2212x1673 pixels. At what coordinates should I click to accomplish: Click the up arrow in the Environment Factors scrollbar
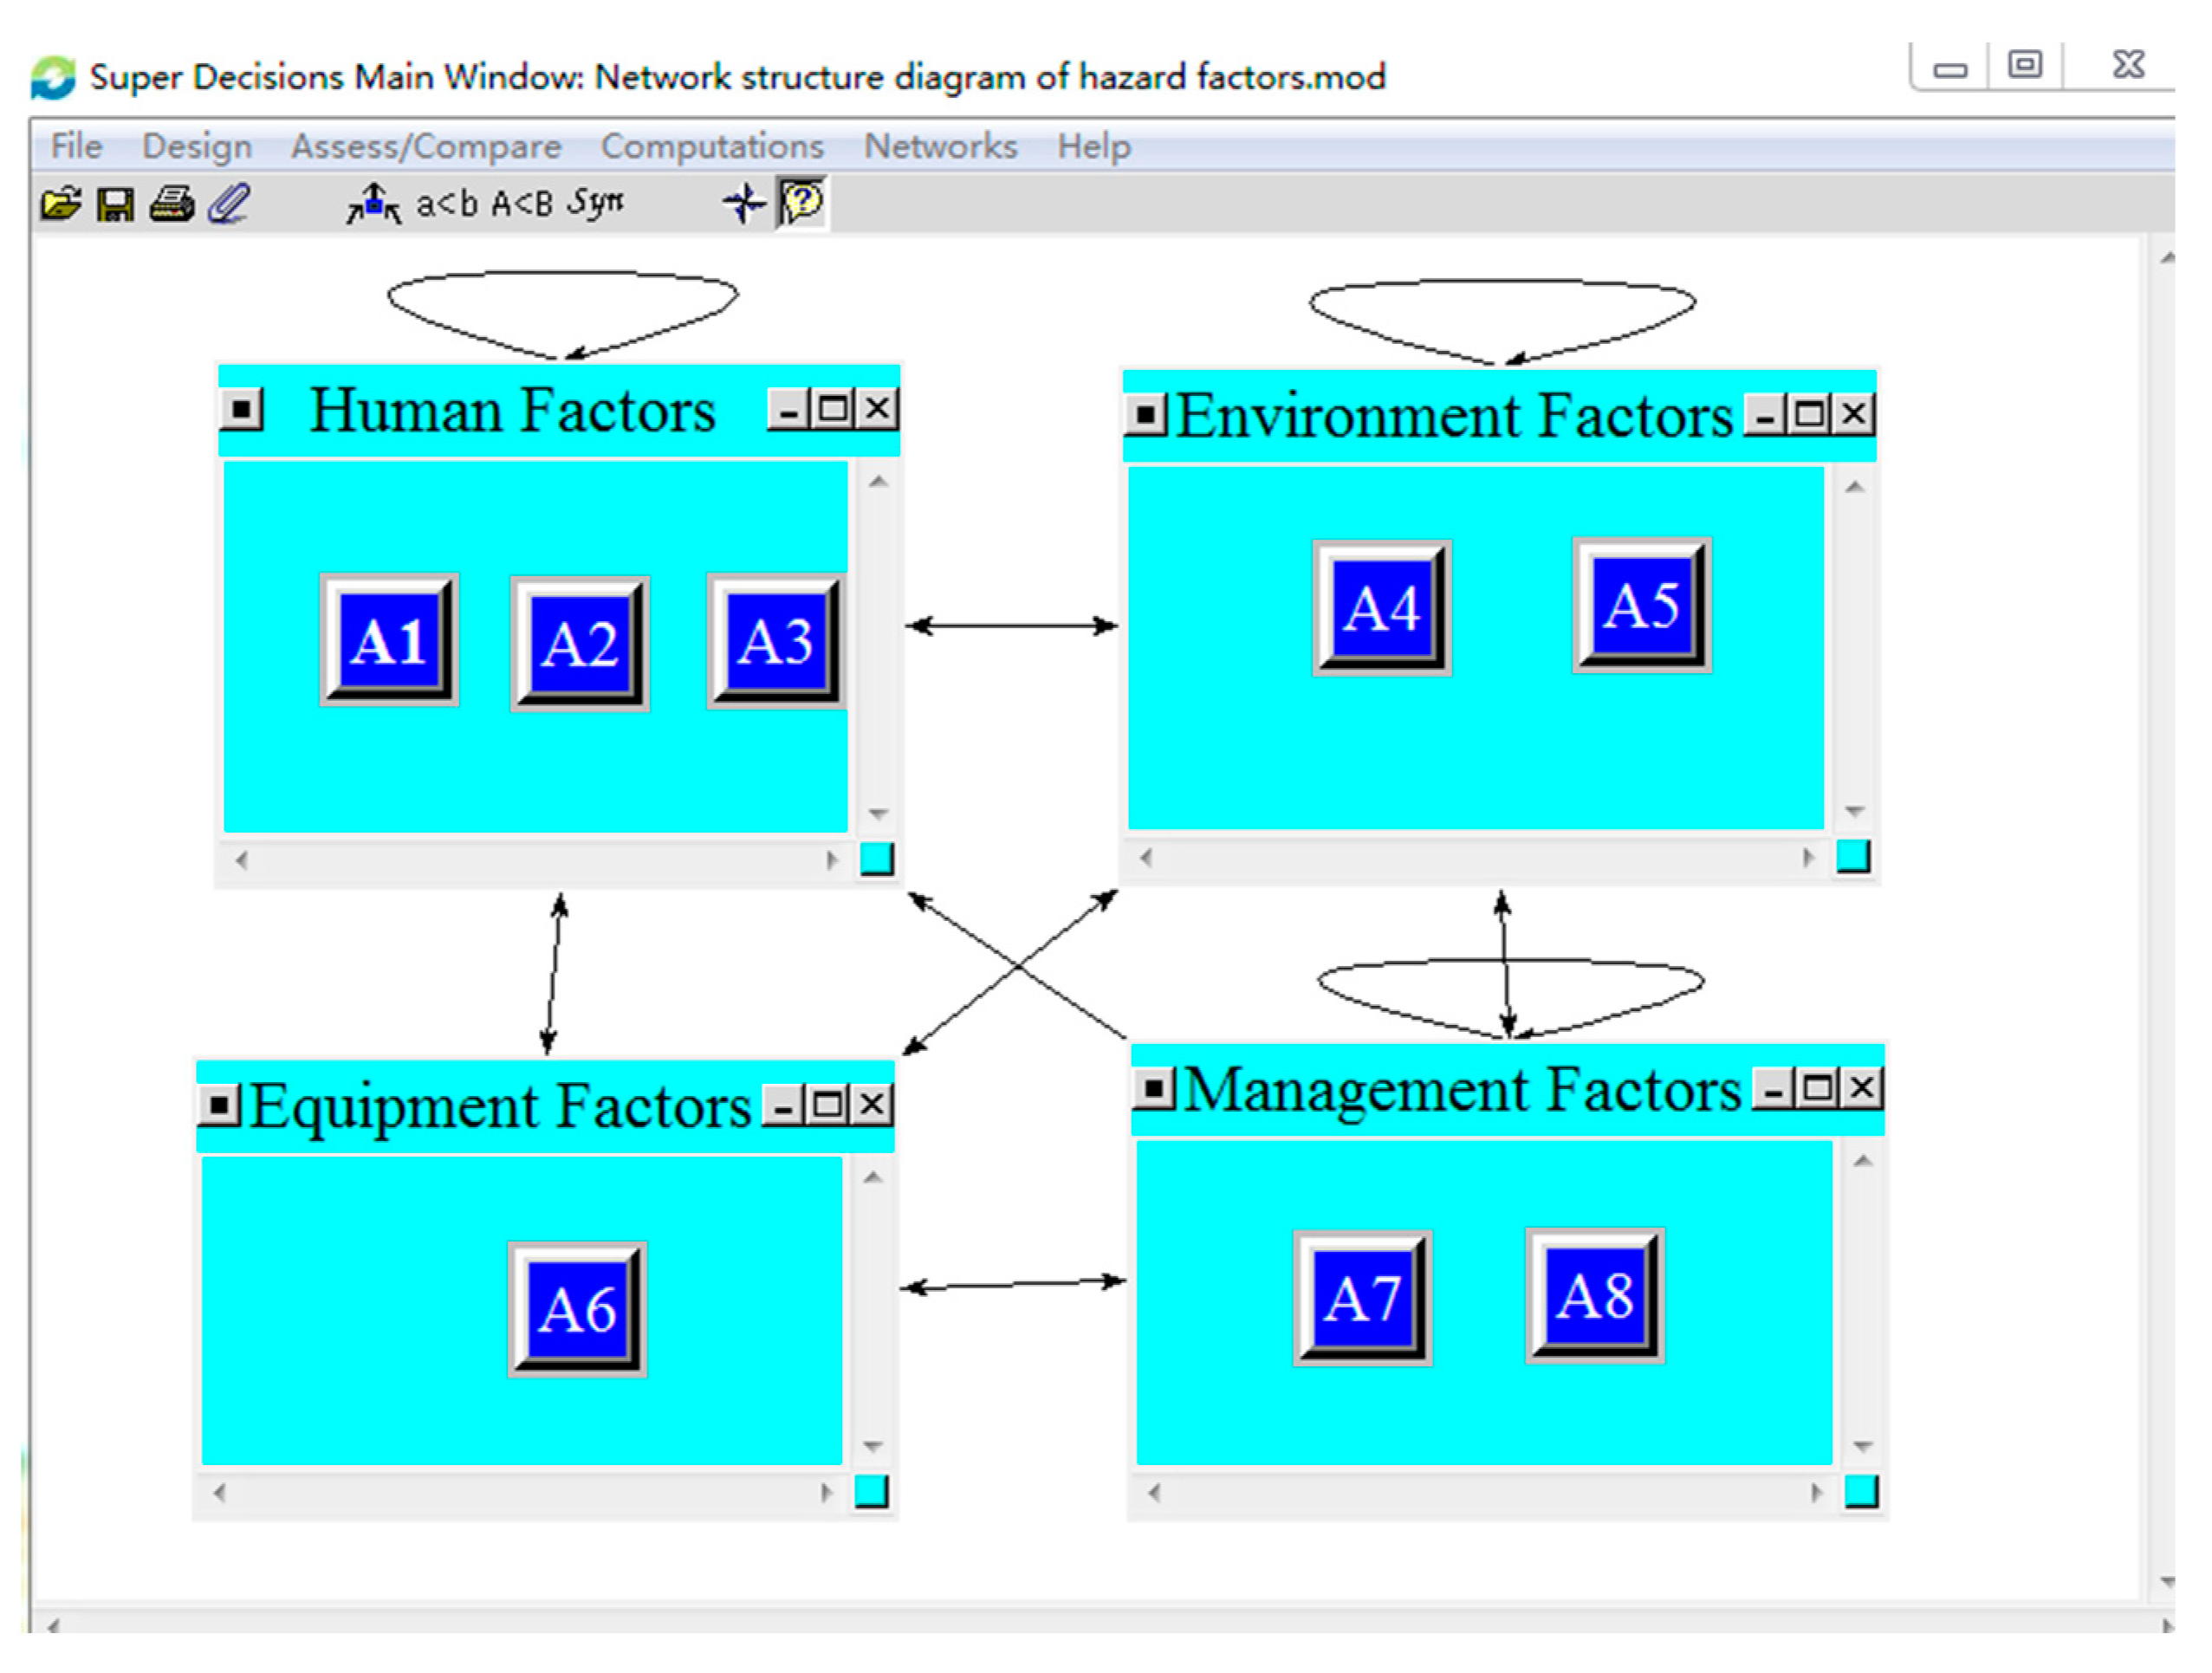point(1855,488)
